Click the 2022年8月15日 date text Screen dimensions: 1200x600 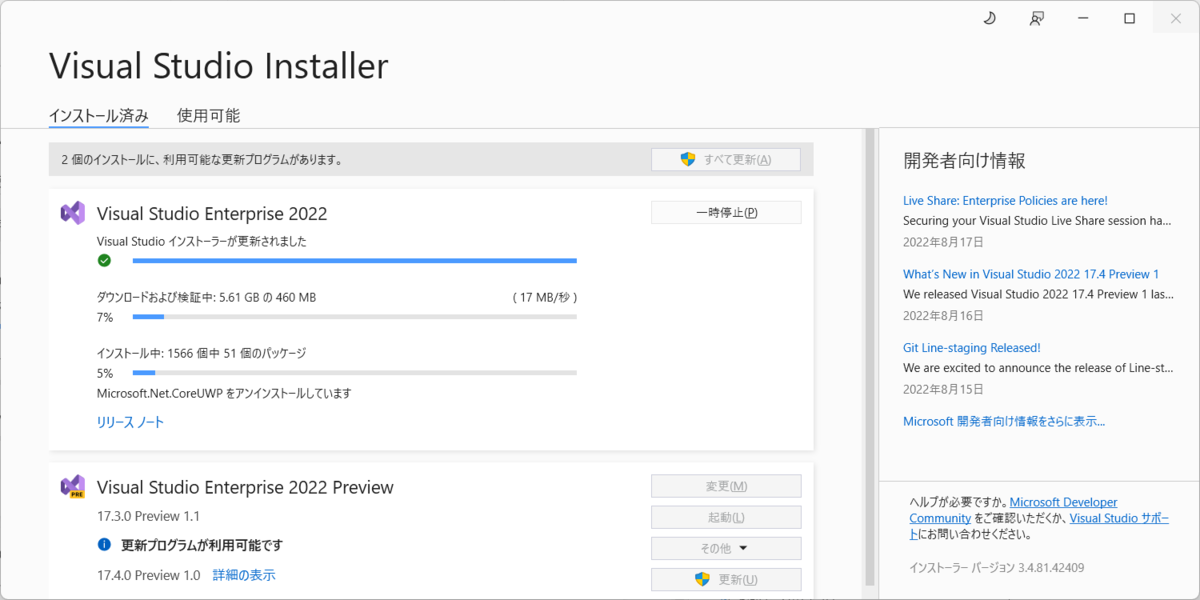click(943, 388)
